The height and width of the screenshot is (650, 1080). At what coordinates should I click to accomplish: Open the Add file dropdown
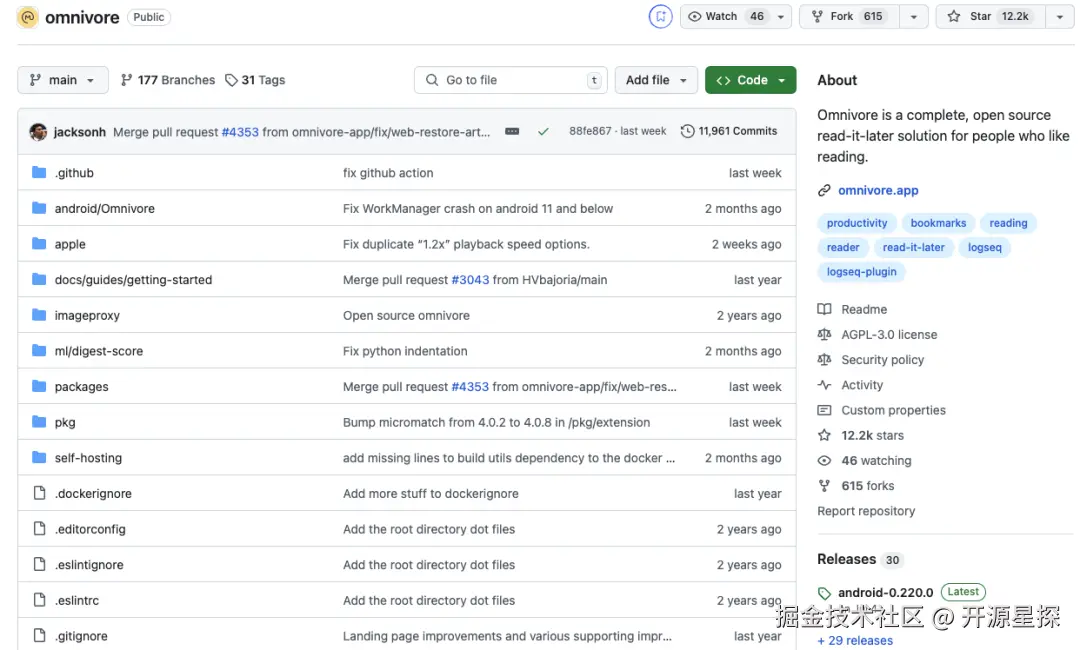click(656, 80)
